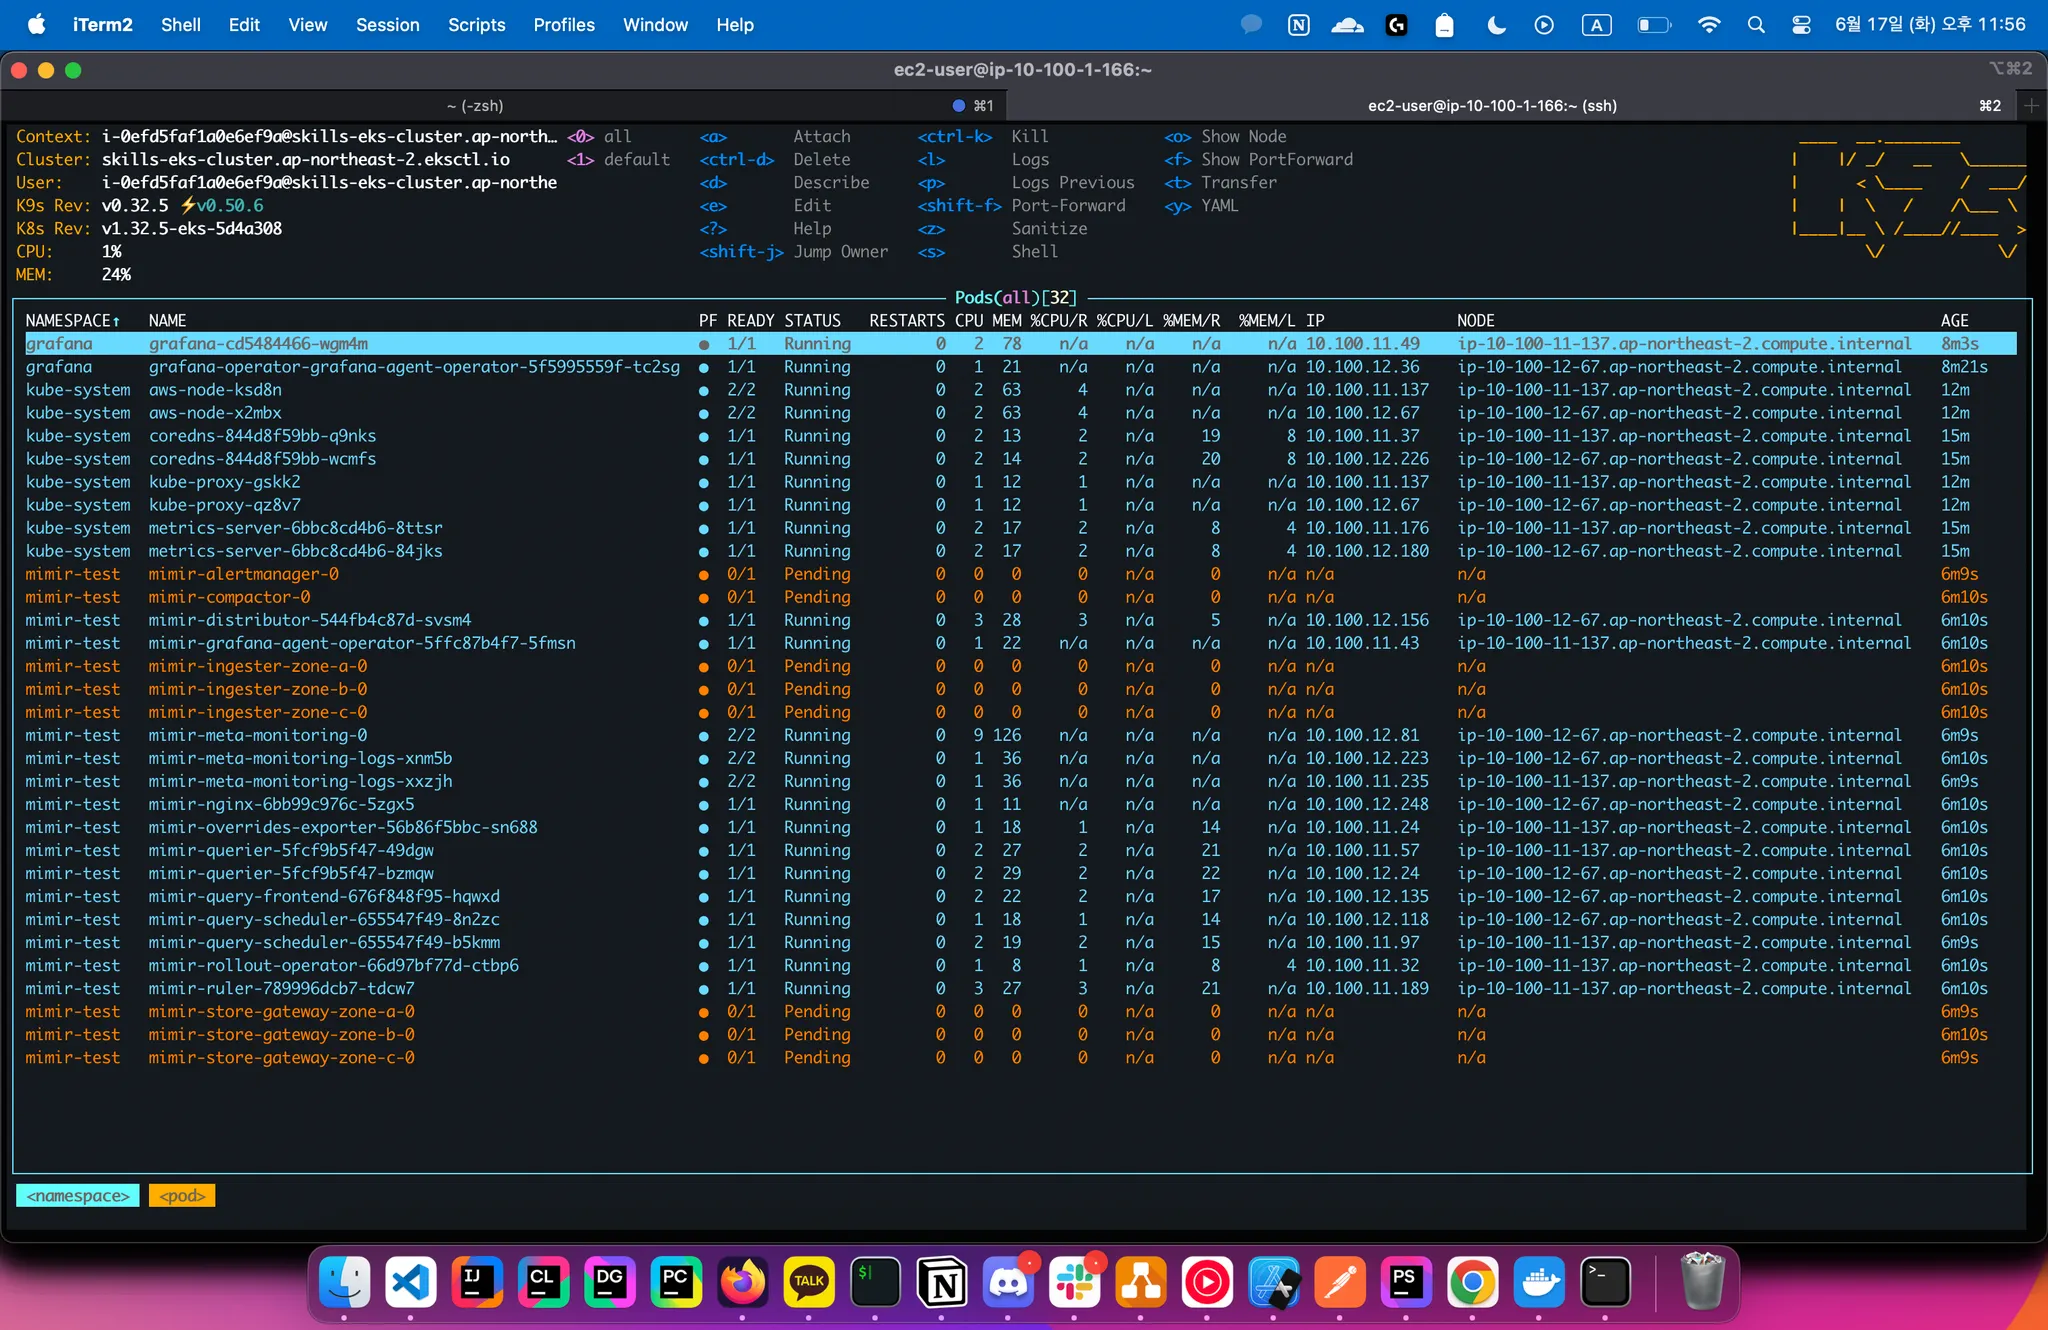The height and width of the screenshot is (1330, 2048).
Task: Open the input source selector
Action: pyautogui.click(x=1596, y=25)
